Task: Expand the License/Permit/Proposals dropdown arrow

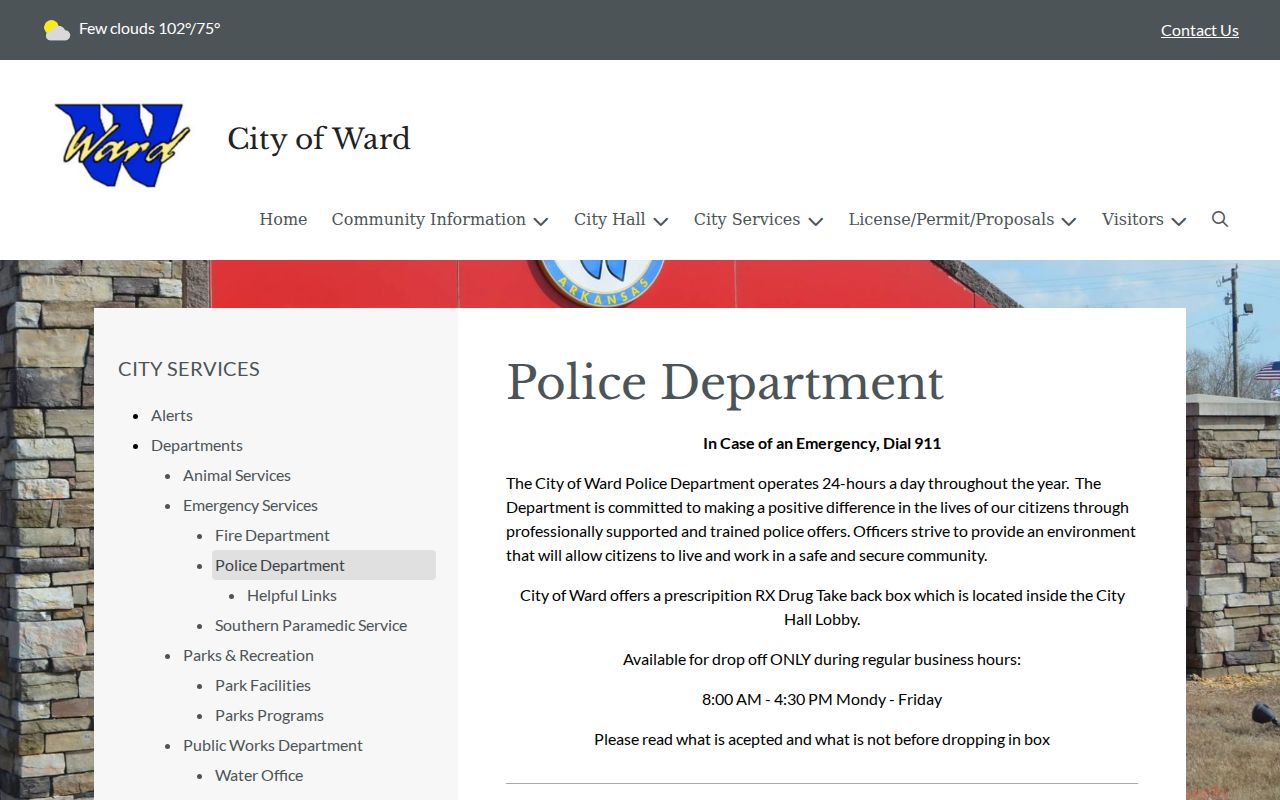Action: 1069,221
